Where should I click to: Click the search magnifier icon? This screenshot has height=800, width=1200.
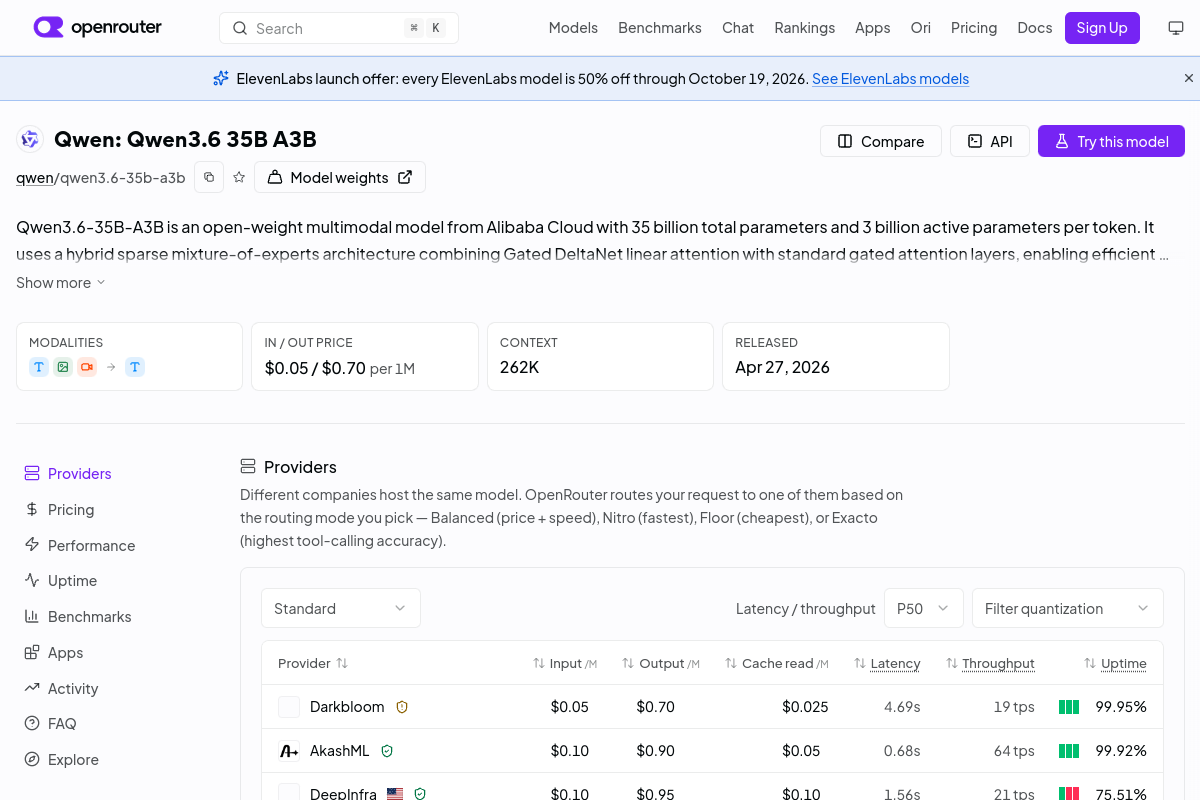click(x=240, y=28)
